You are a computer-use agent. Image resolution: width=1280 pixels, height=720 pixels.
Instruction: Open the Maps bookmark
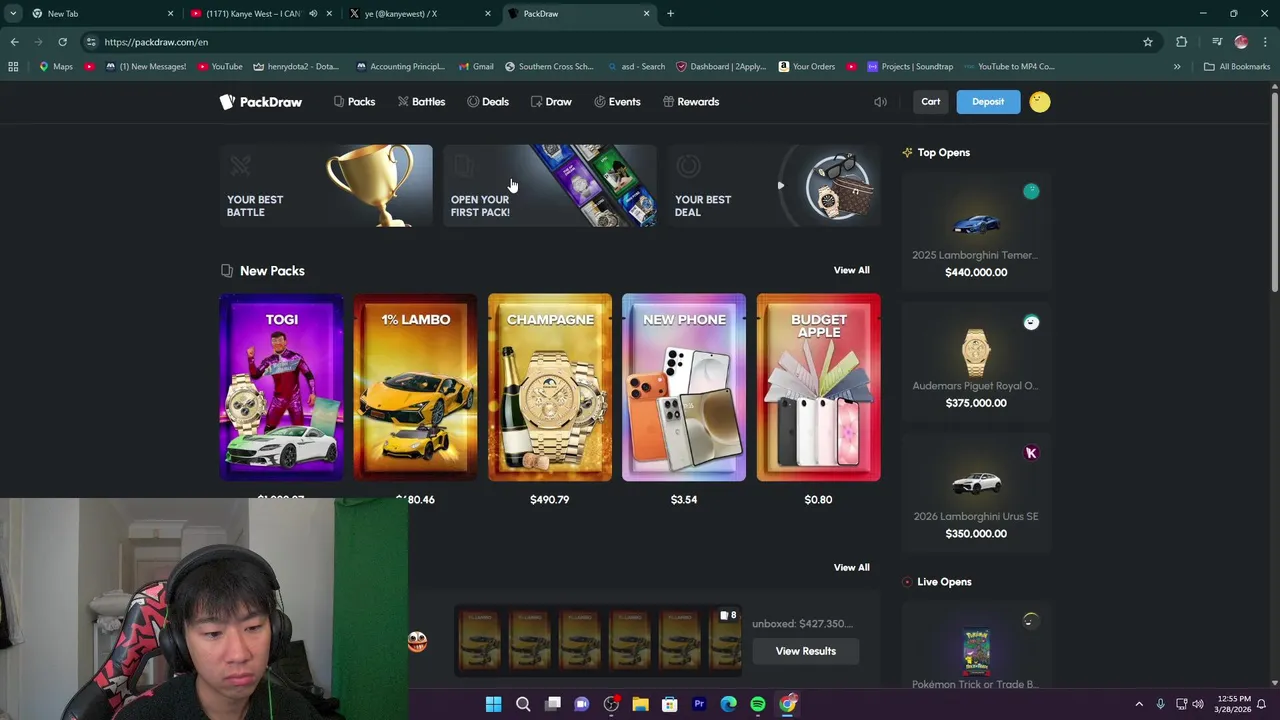click(x=56, y=67)
